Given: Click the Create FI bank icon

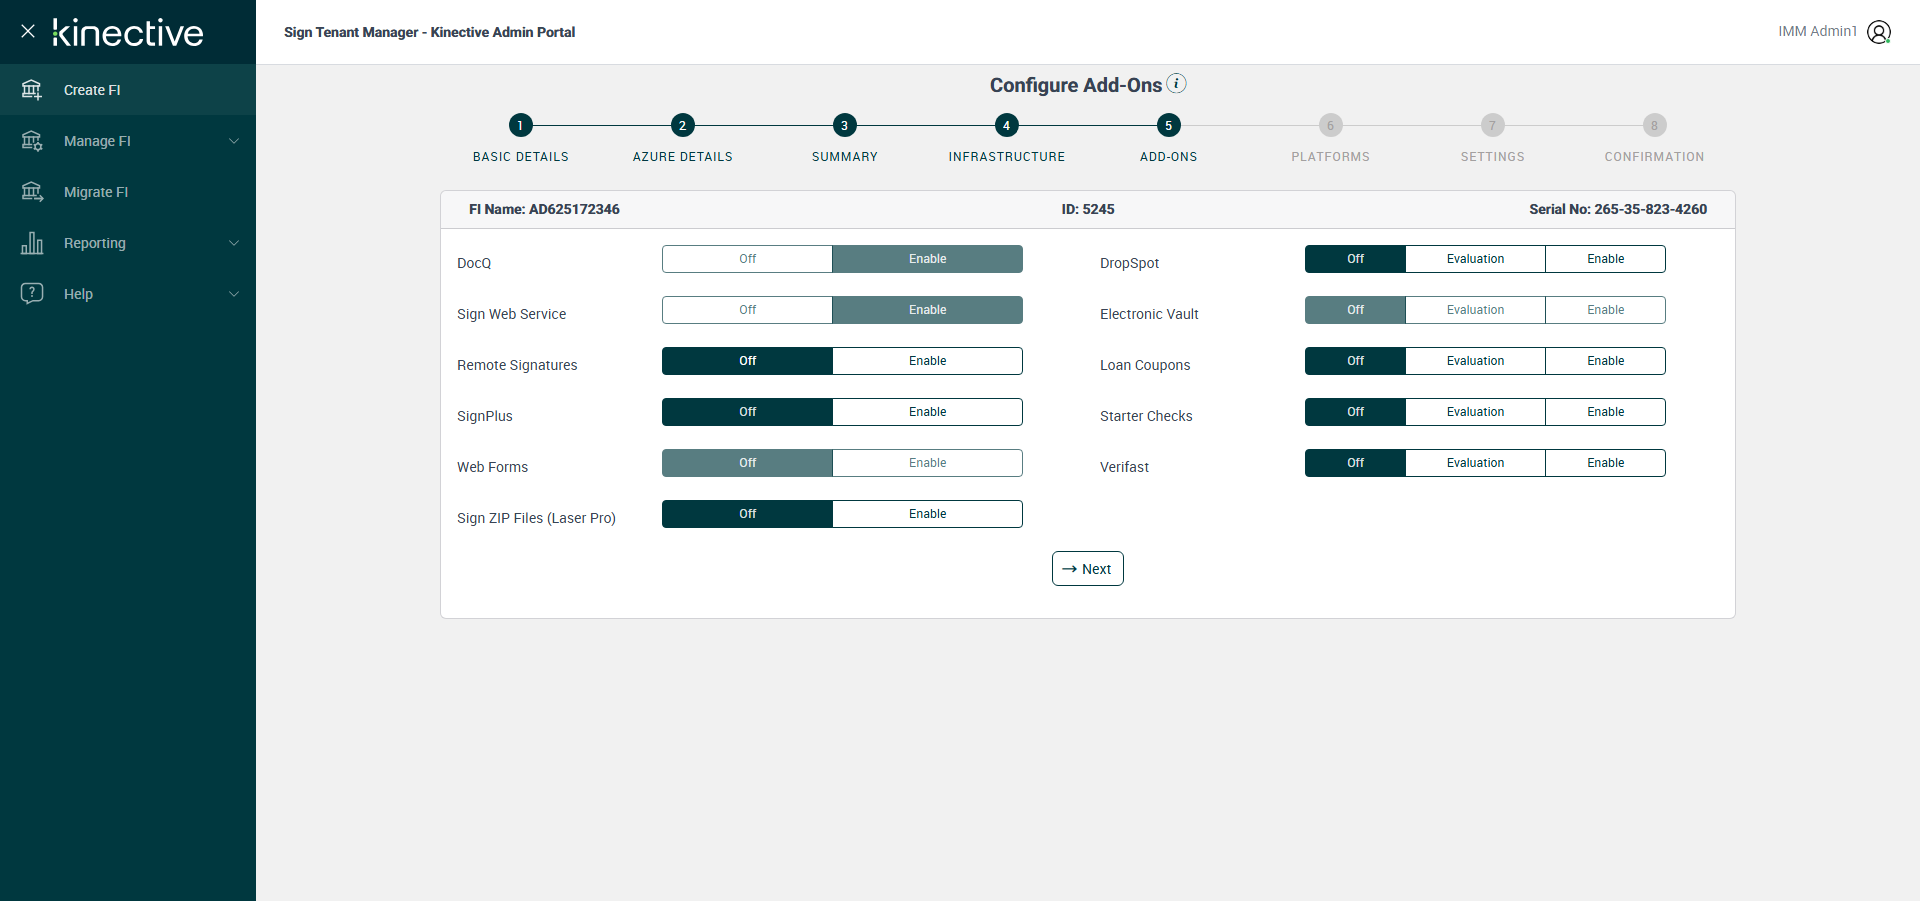Looking at the screenshot, I should [32, 90].
